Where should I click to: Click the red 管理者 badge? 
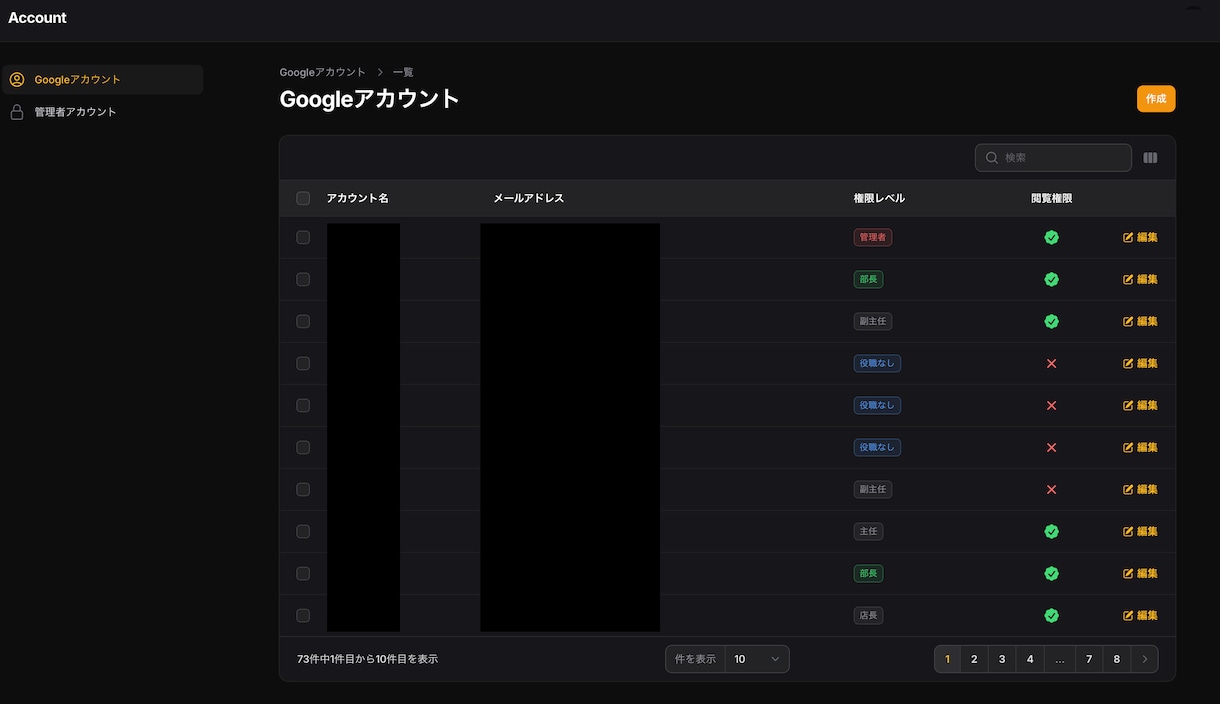click(x=873, y=237)
